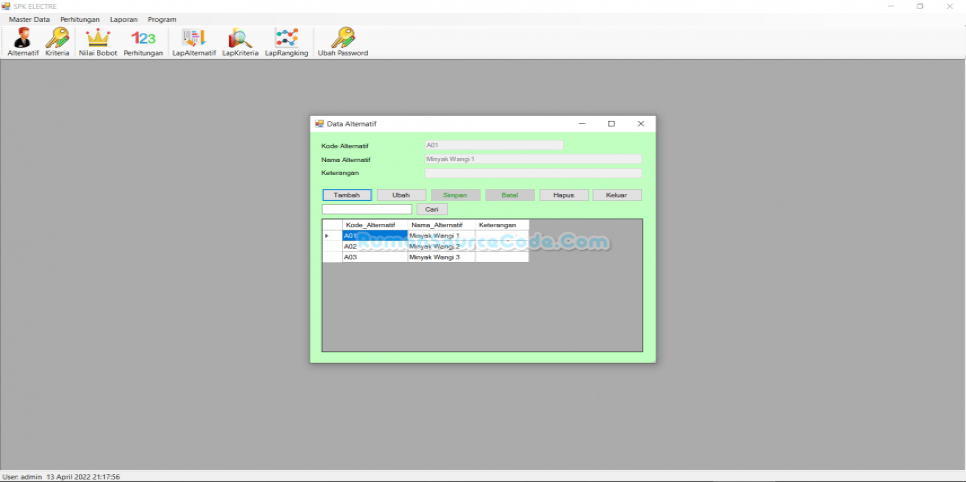Click the row selector arrow for A01
The width and height of the screenshot is (966, 482).
[332, 236]
